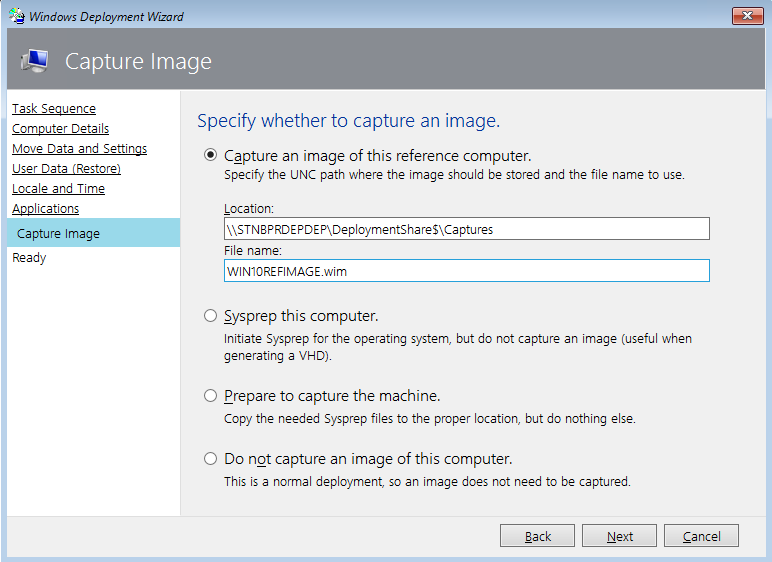This screenshot has height=562, width=772.
Task: Go to the Computer Details step
Action: [60, 129]
